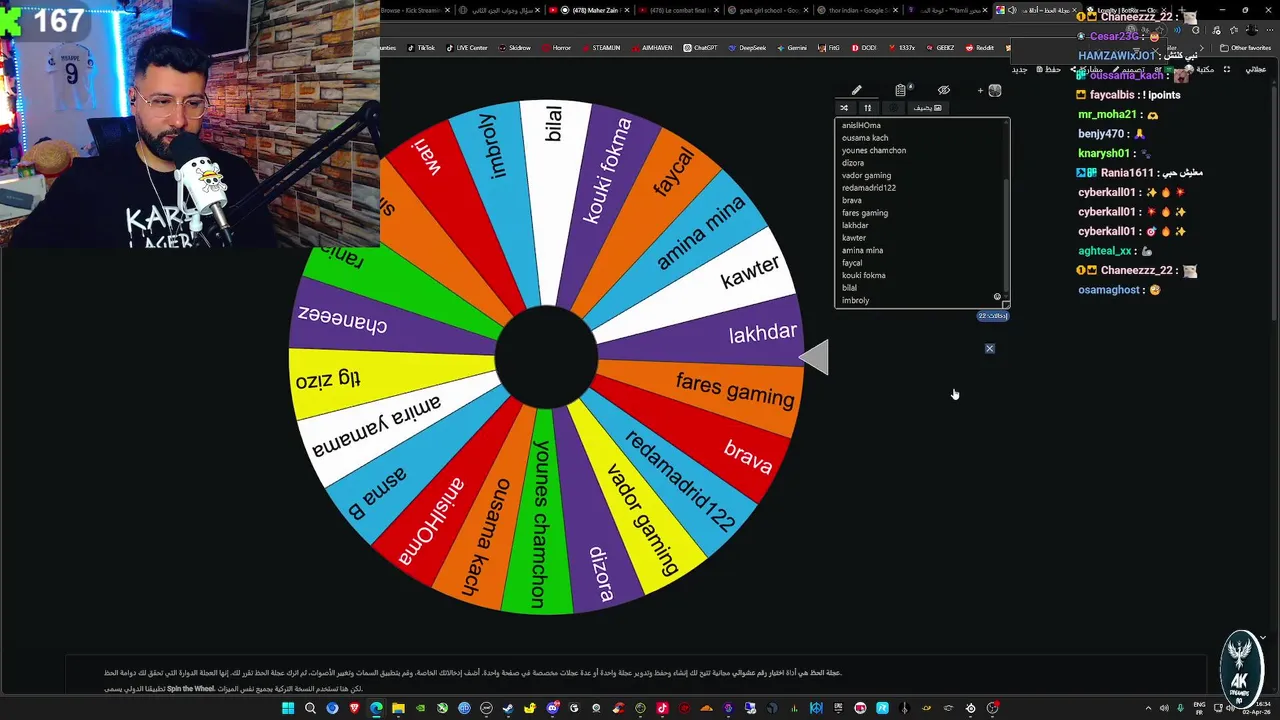
Task: Select 'kouki fokma' in entries list
Action: (x=864, y=275)
